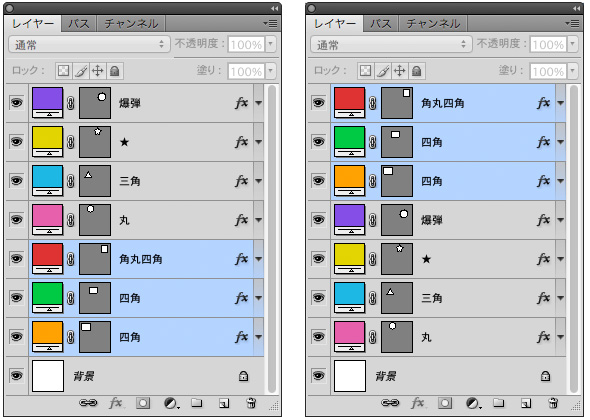Click lock position icon in right panel

pos(400,71)
